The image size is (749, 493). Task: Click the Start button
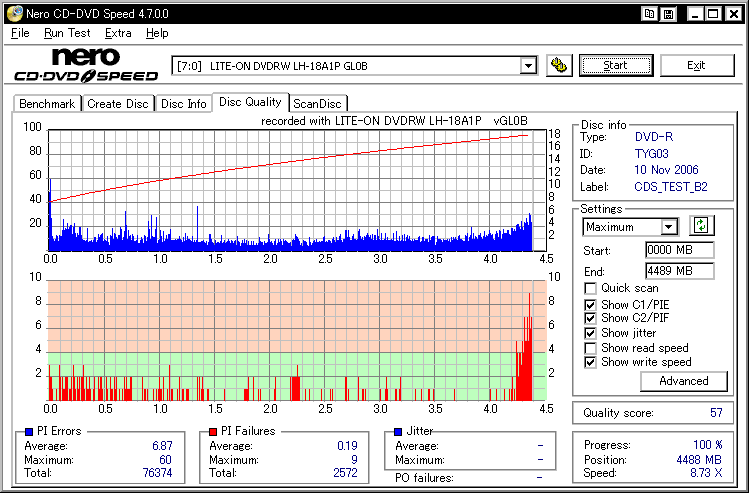pyautogui.click(x=615, y=65)
